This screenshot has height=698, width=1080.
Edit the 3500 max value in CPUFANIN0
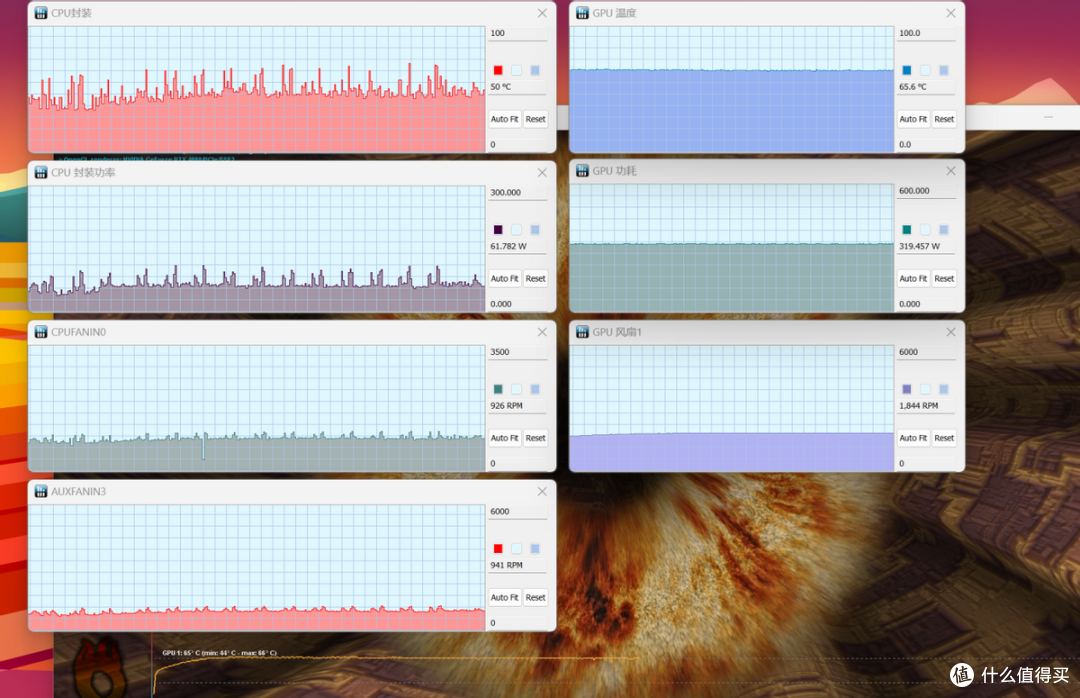tap(517, 352)
